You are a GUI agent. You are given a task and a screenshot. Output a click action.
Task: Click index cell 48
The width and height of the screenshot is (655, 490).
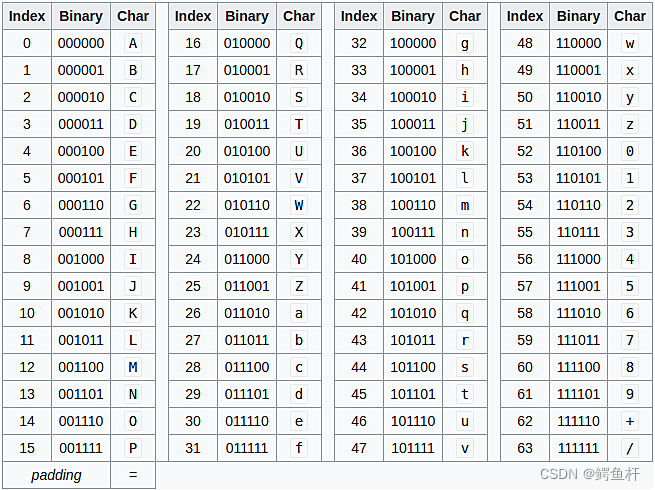525,43
